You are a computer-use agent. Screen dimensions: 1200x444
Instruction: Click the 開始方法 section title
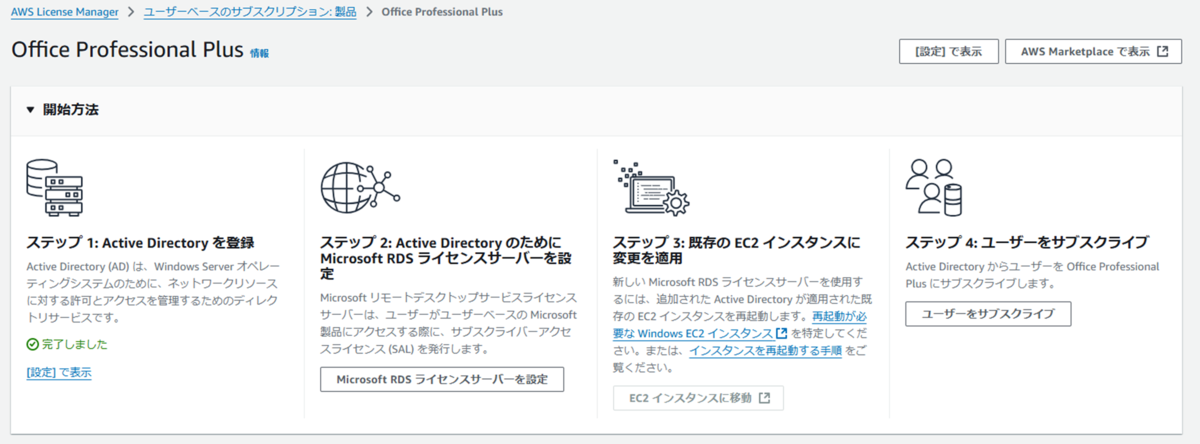click(x=70, y=110)
